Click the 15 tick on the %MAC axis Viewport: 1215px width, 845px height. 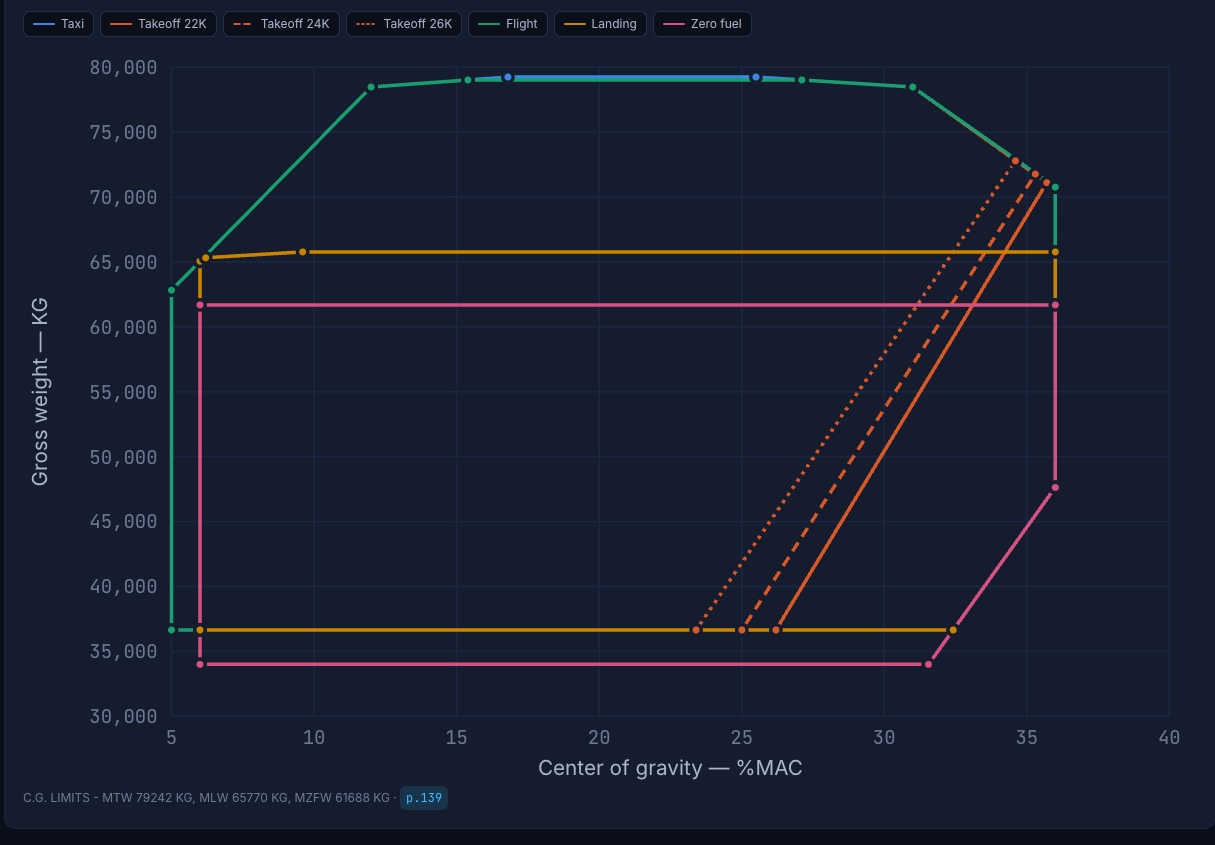click(x=456, y=738)
